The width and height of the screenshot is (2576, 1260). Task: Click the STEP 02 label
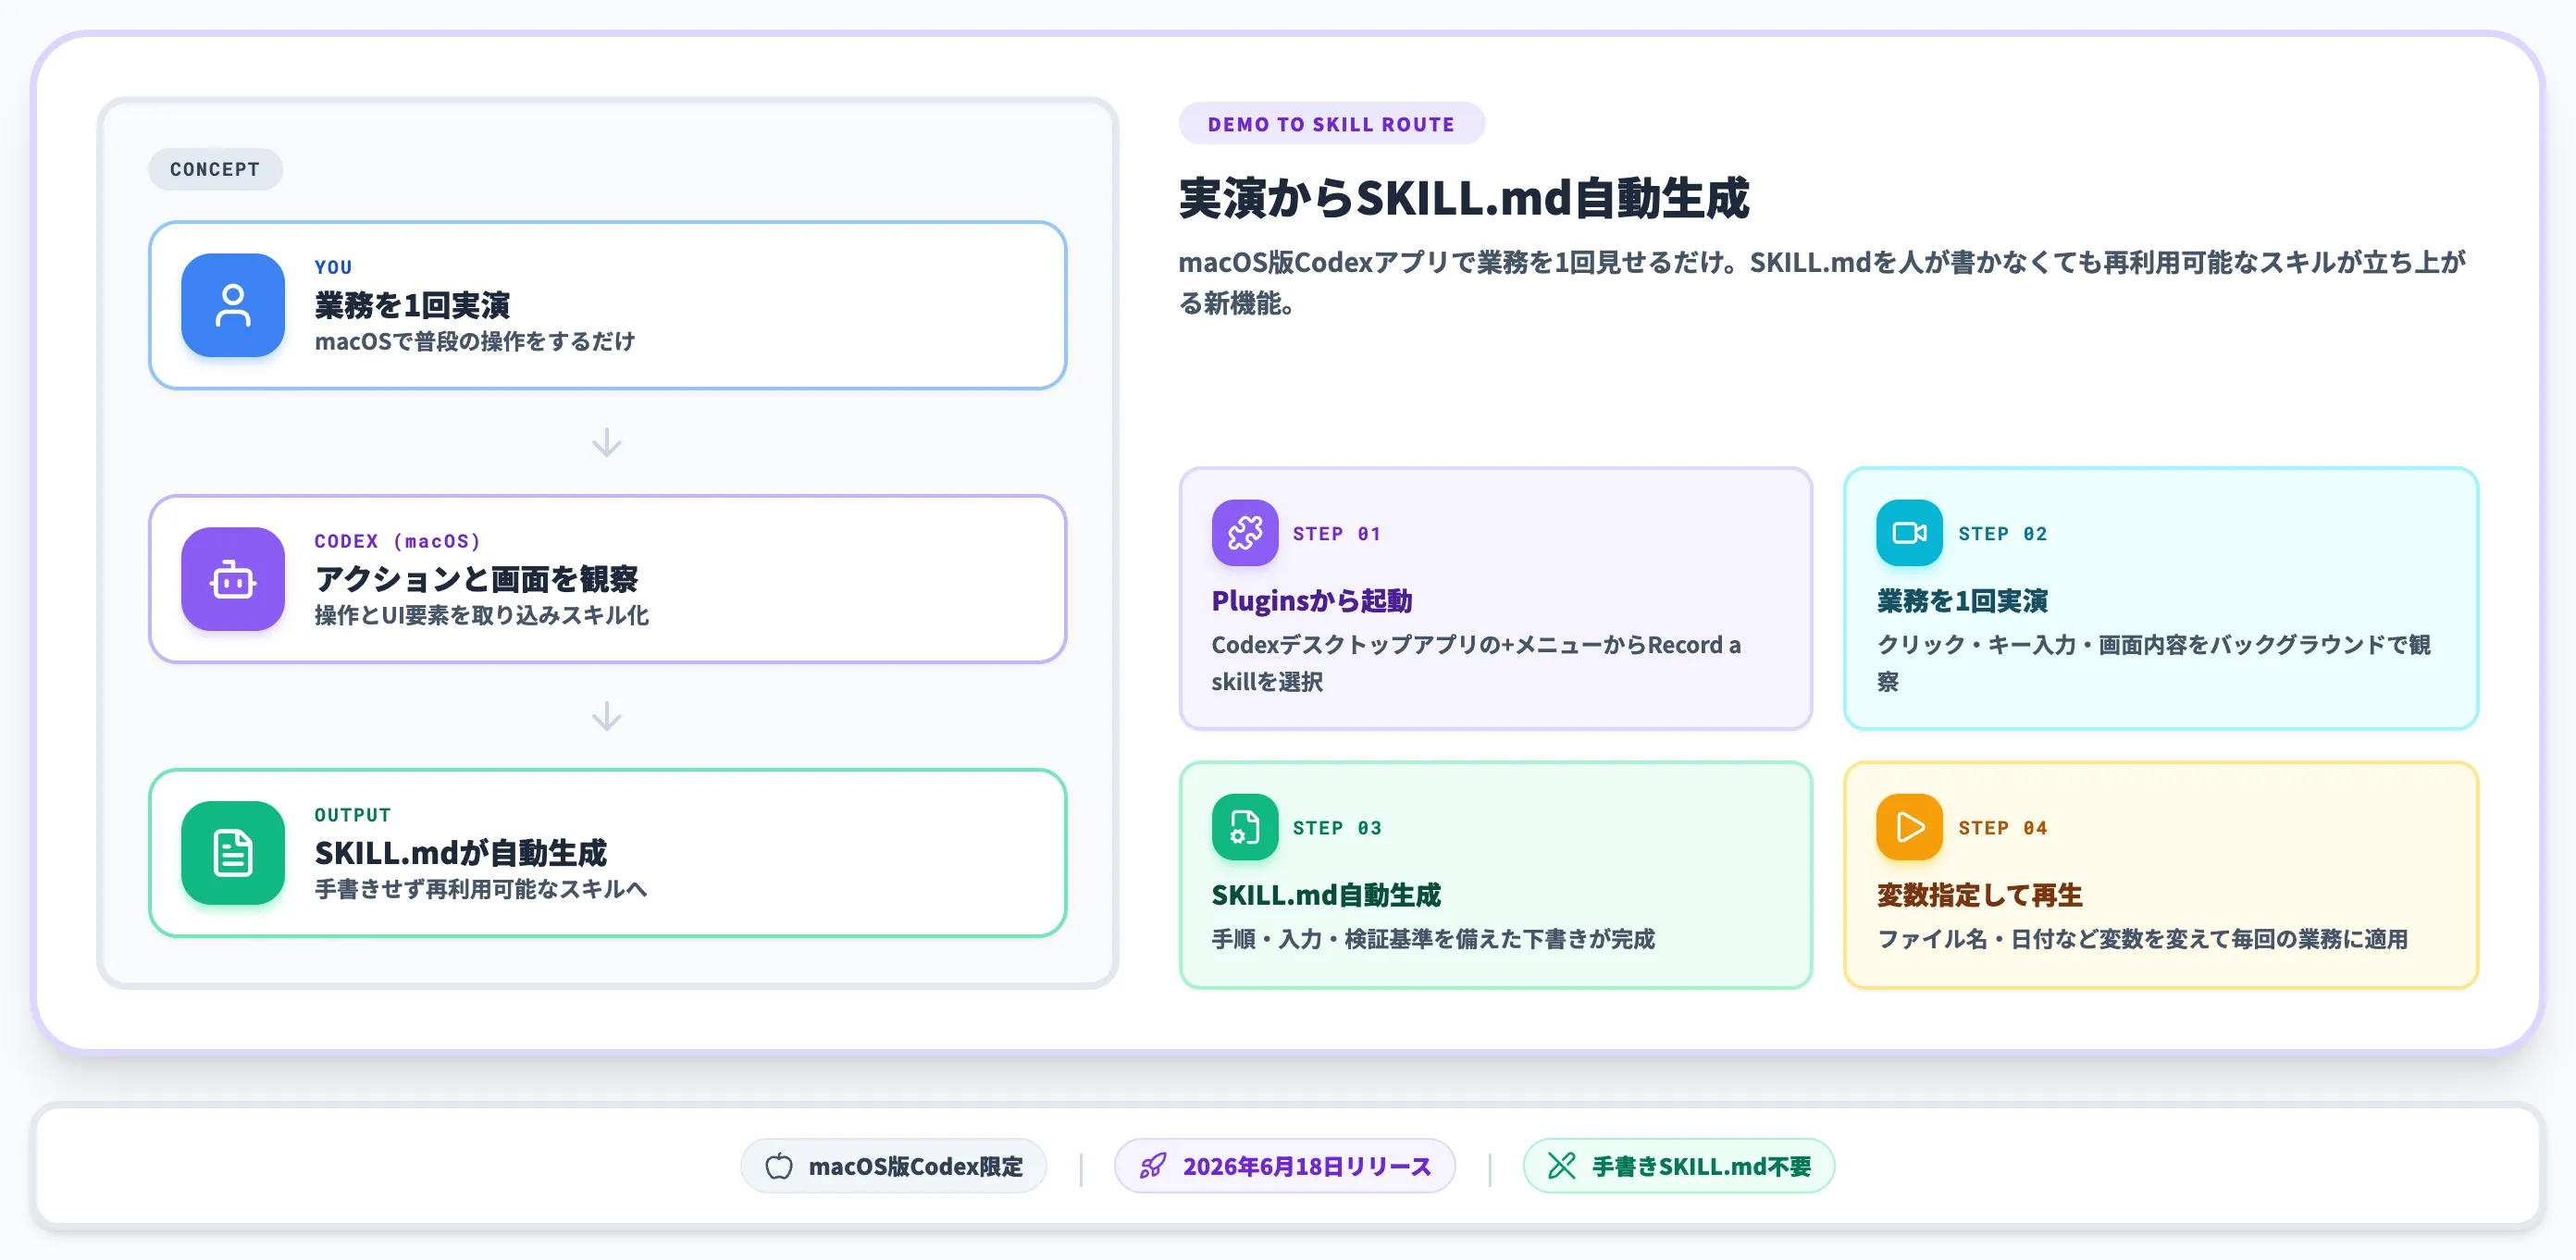pyautogui.click(x=2002, y=534)
